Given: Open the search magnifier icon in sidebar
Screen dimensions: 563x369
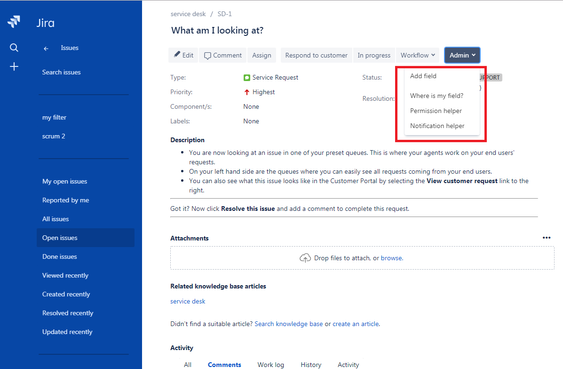Looking at the screenshot, I should point(14,47).
